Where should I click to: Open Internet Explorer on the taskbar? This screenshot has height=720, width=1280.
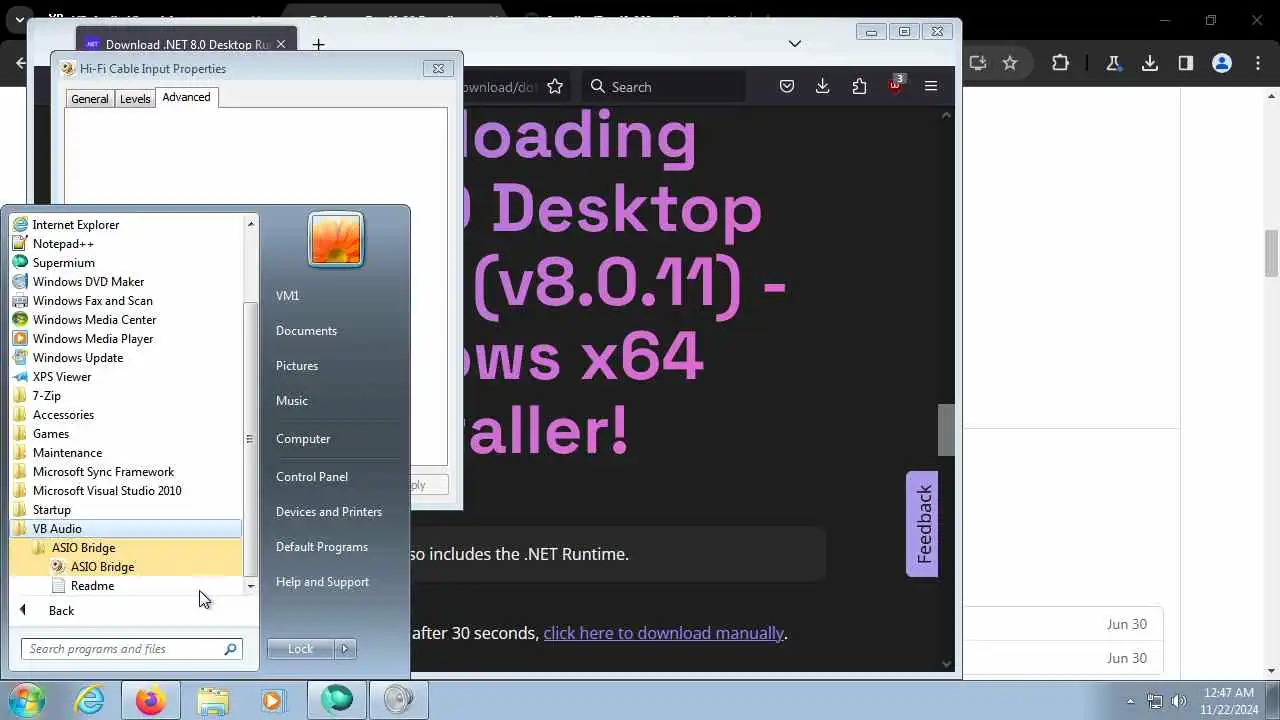pos(89,700)
